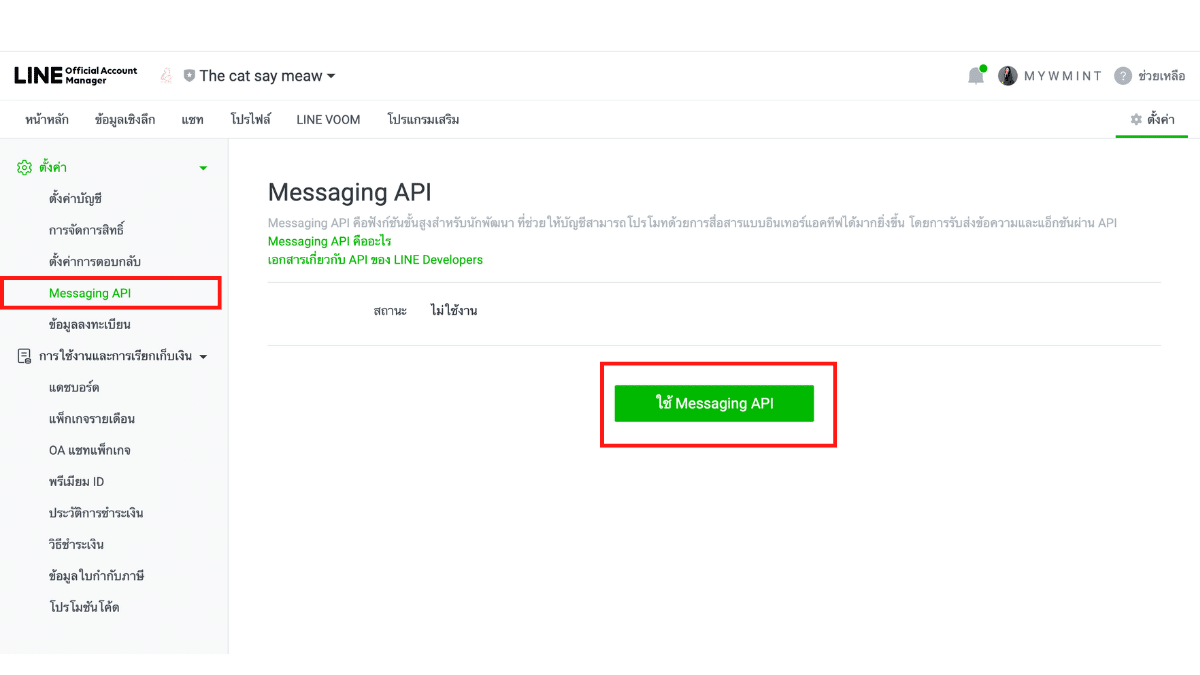Open the แชท tab

pyautogui.click(x=193, y=119)
